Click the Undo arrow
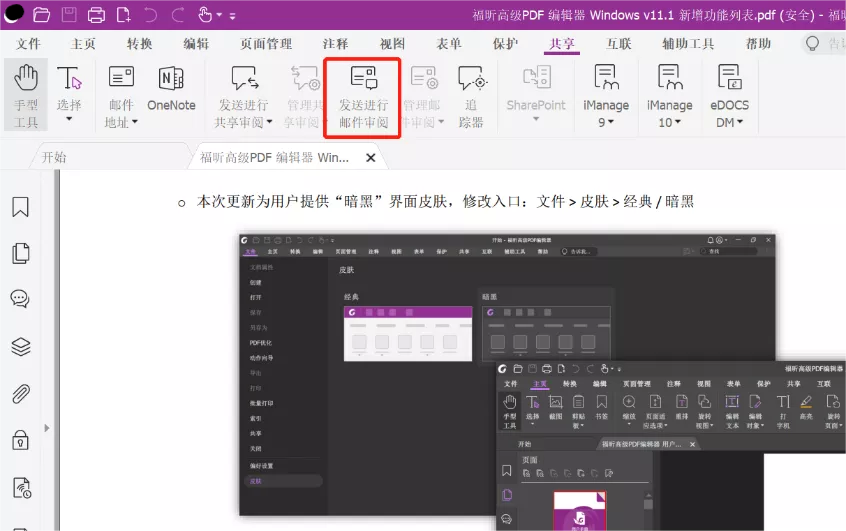The width and height of the screenshot is (846, 531). [151, 15]
